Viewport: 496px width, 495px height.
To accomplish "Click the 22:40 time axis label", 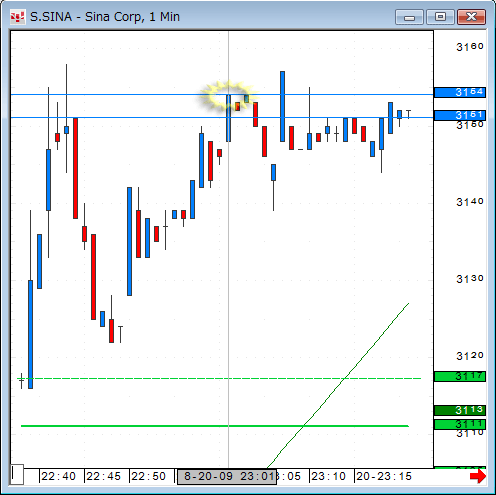I will click(x=58, y=476).
